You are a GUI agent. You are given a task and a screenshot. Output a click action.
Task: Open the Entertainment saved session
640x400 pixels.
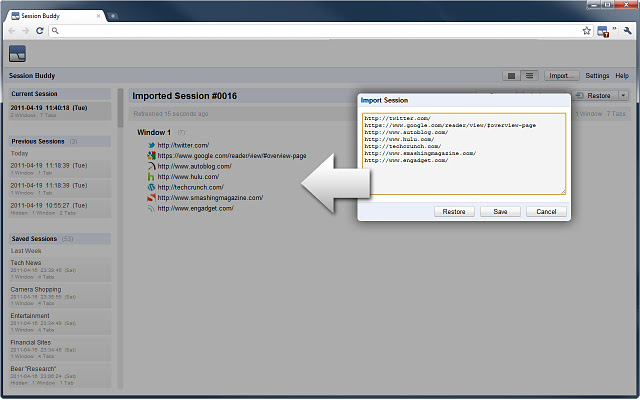[60, 322]
